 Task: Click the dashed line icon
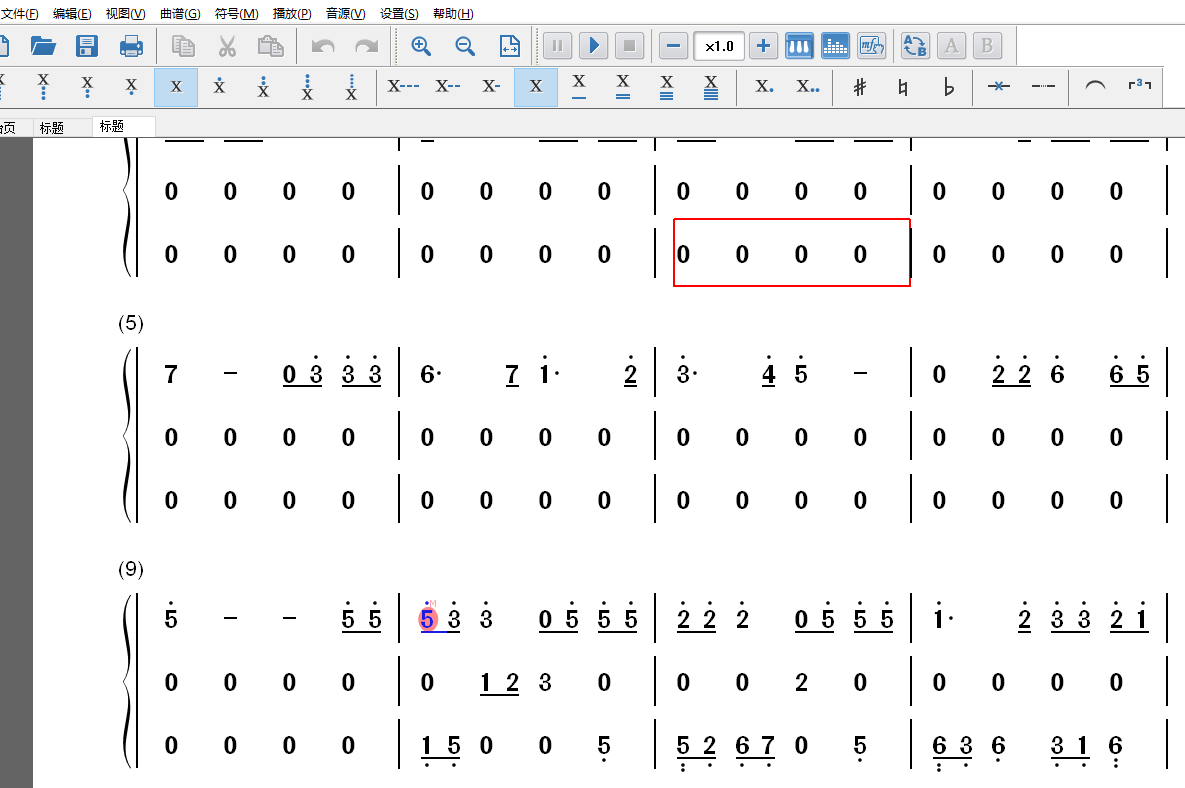coord(1043,87)
